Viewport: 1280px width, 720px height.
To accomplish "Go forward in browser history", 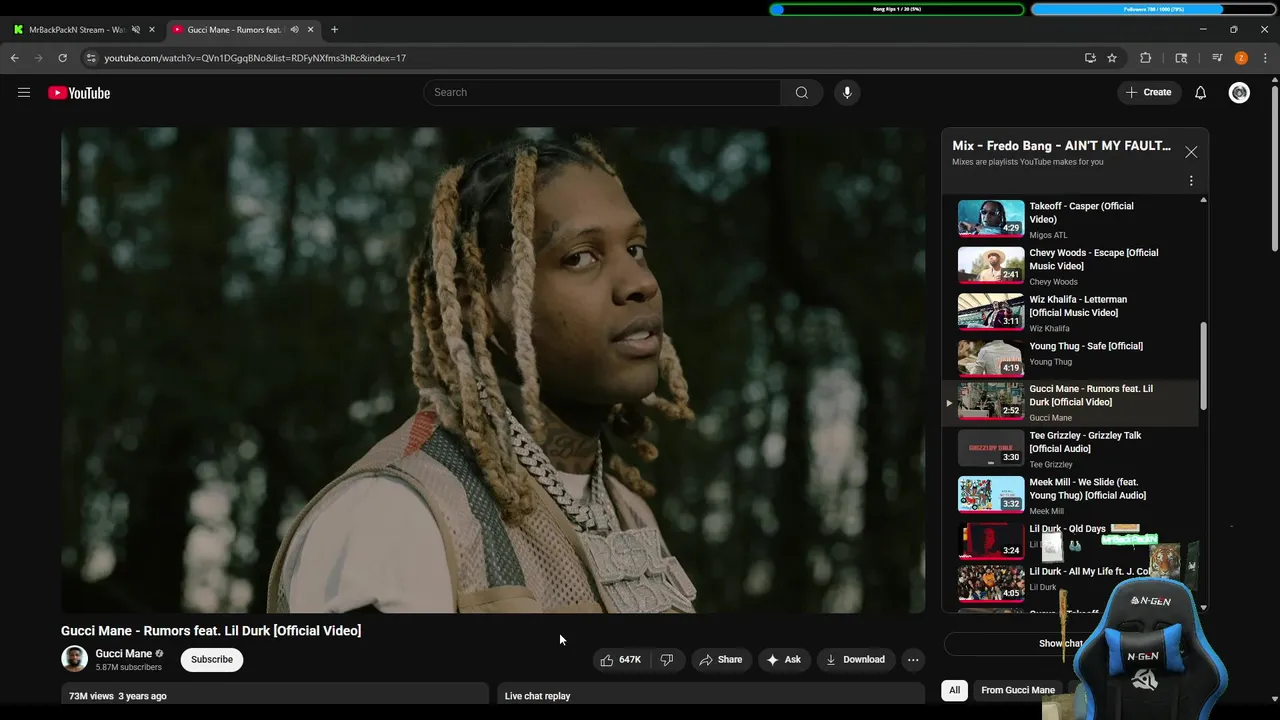I will pos(39,58).
